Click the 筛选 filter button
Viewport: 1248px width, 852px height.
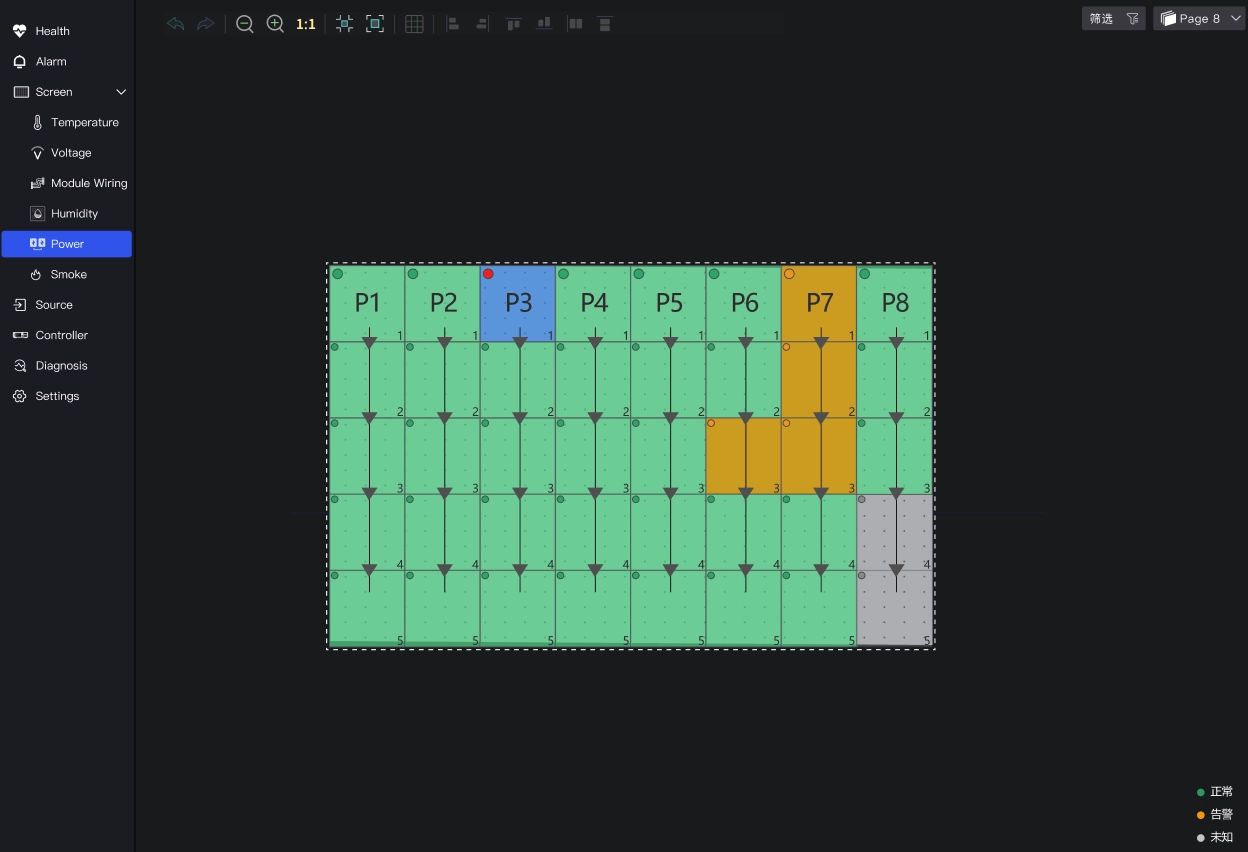tap(1112, 18)
